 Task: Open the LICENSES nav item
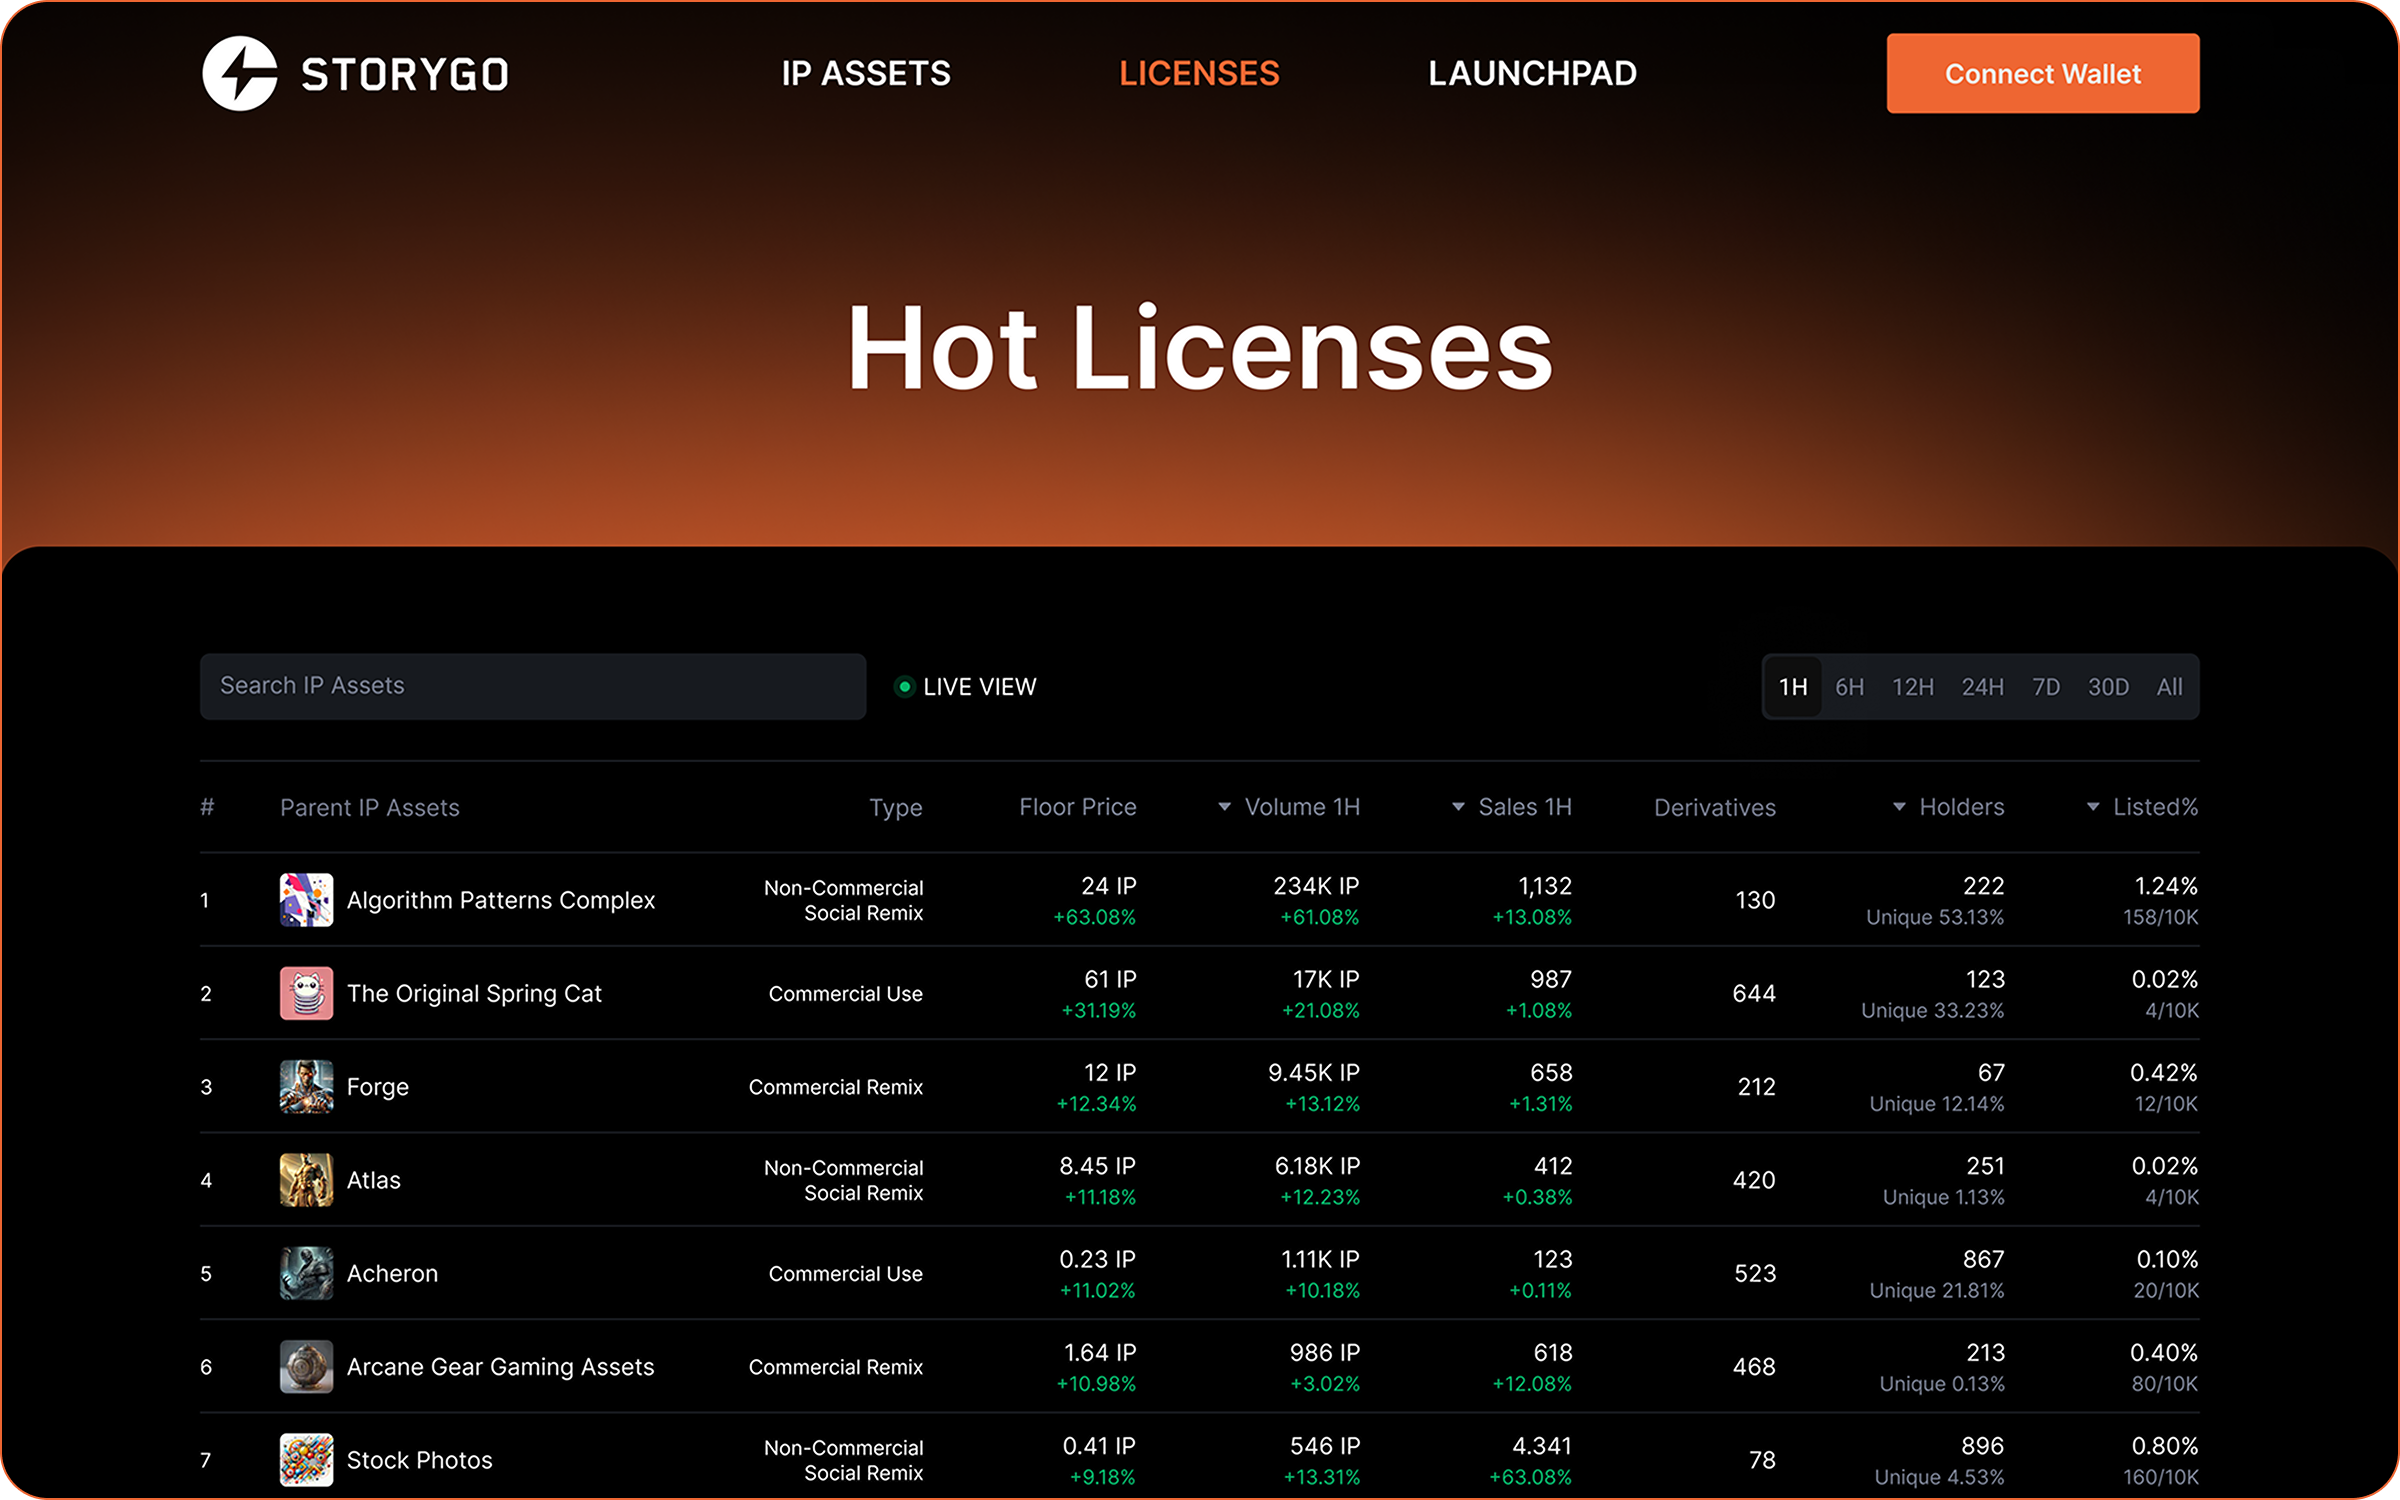(1199, 73)
